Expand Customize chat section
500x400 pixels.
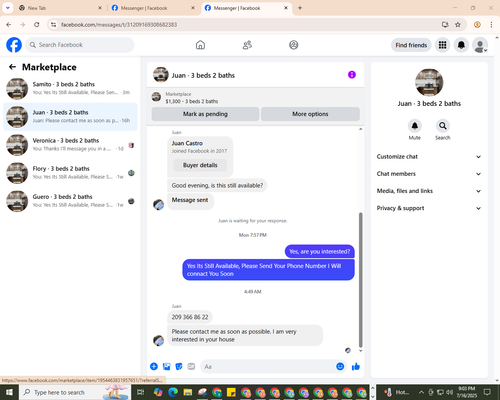point(429,157)
